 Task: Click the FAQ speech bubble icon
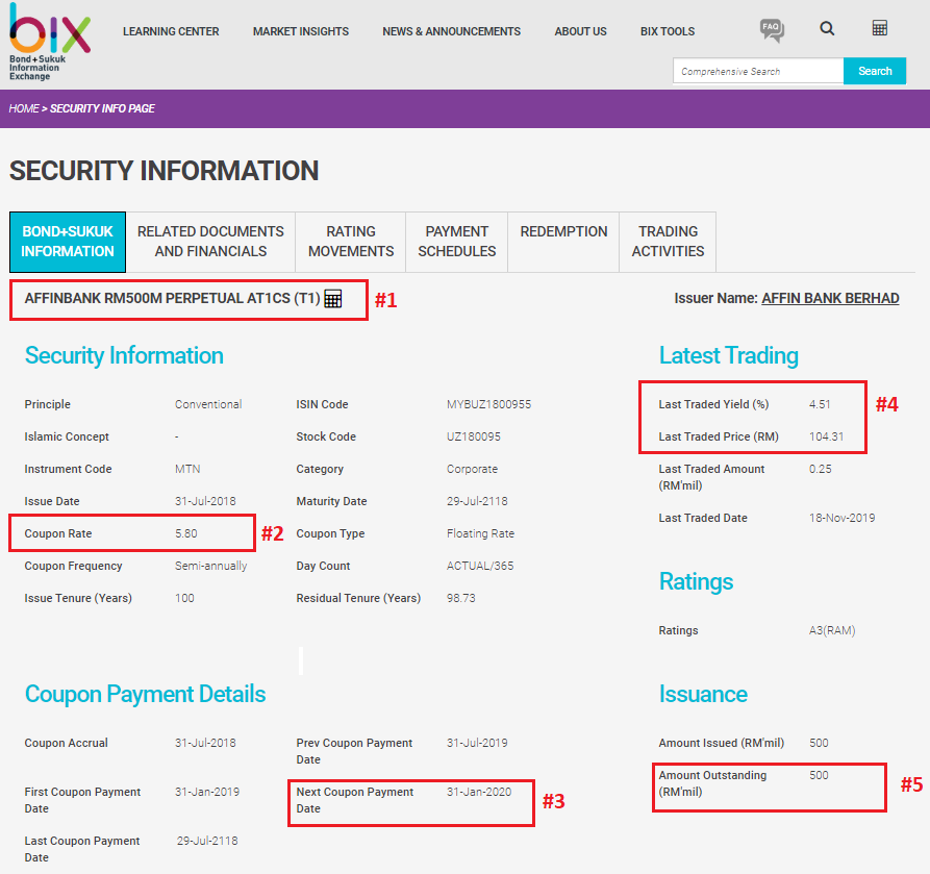pos(771,31)
